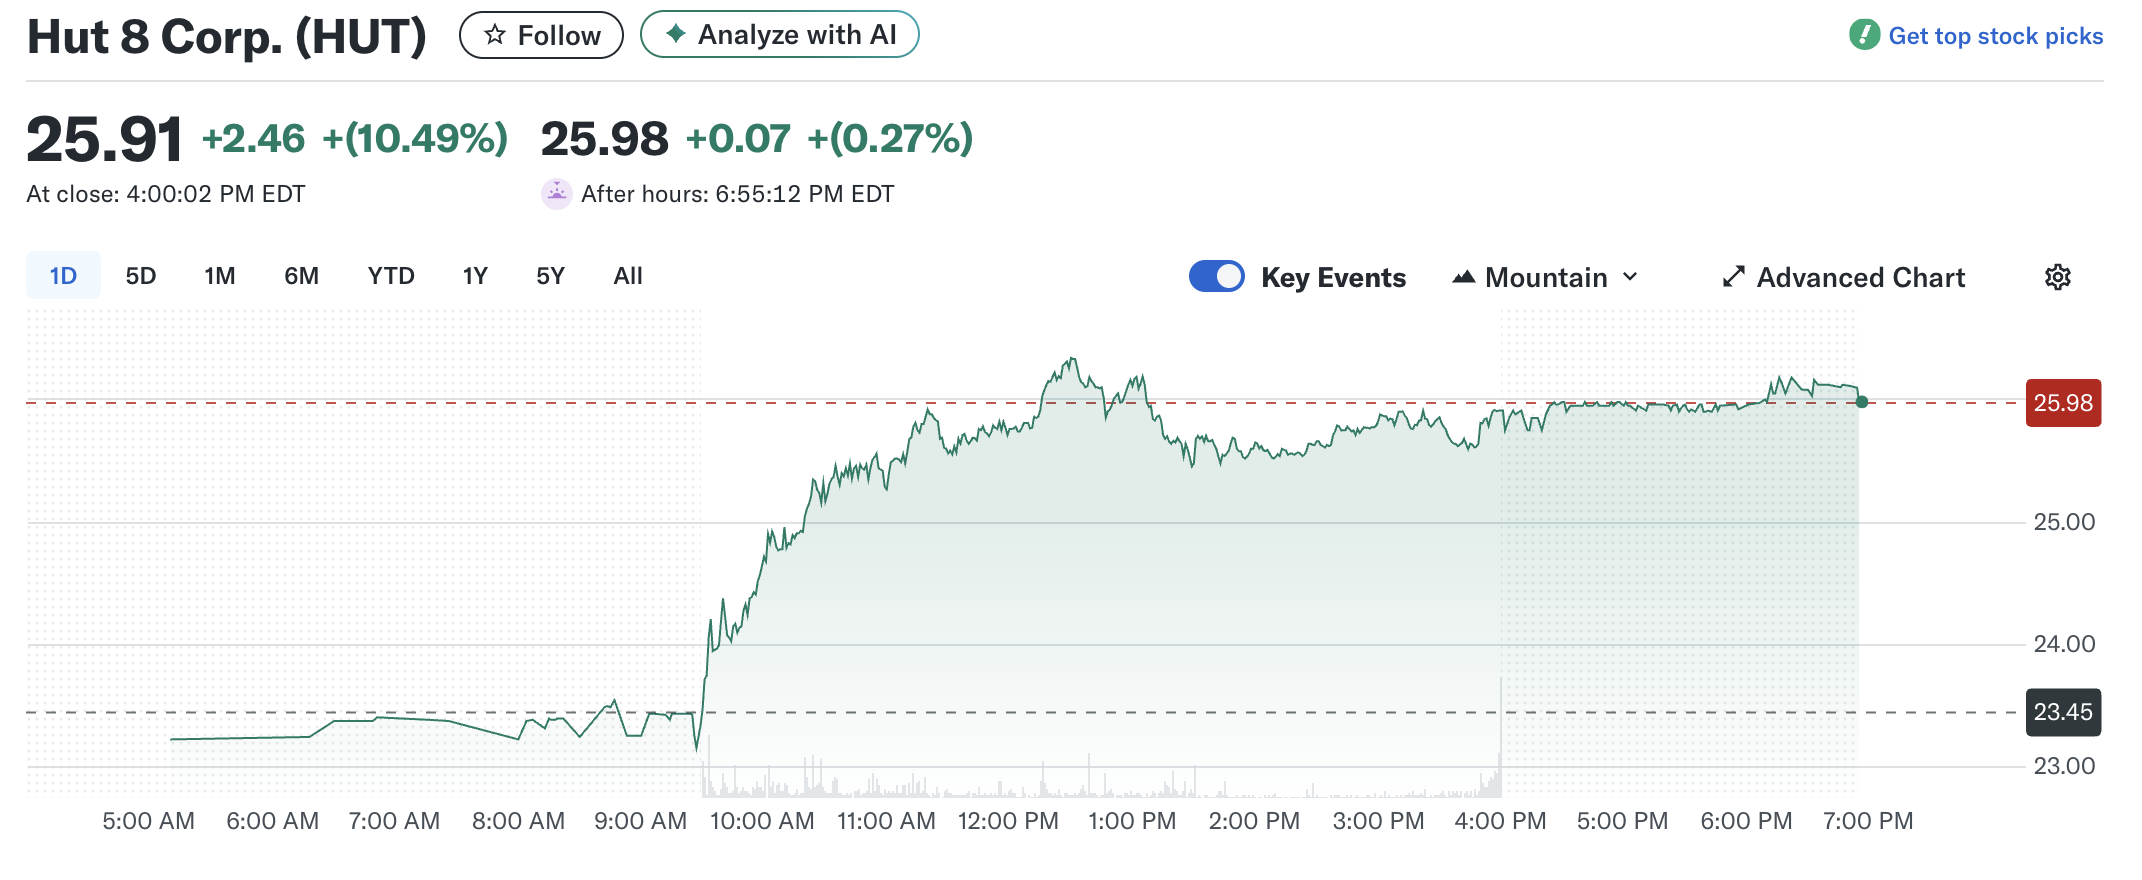The height and width of the screenshot is (880, 2142).
Task: Select the 1M range tab
Action: pos(220,276)
